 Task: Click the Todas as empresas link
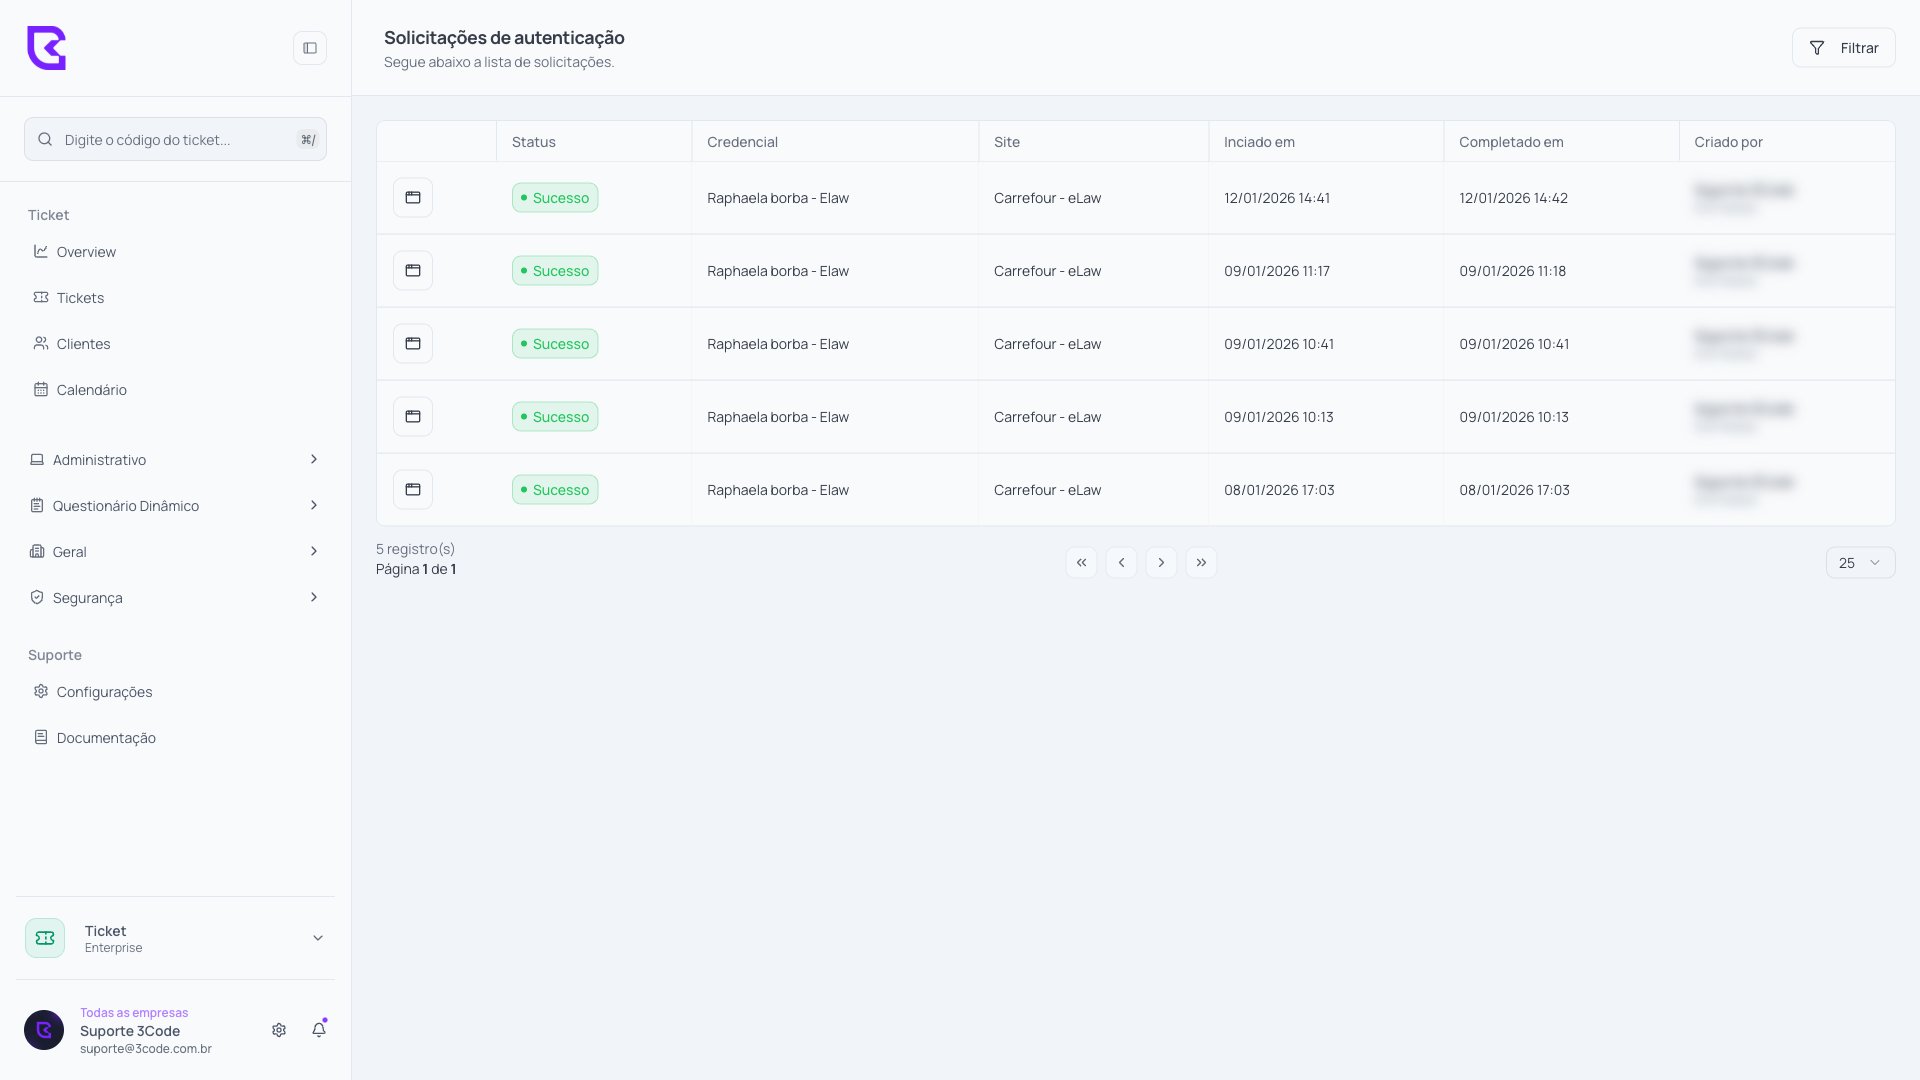134,1013
